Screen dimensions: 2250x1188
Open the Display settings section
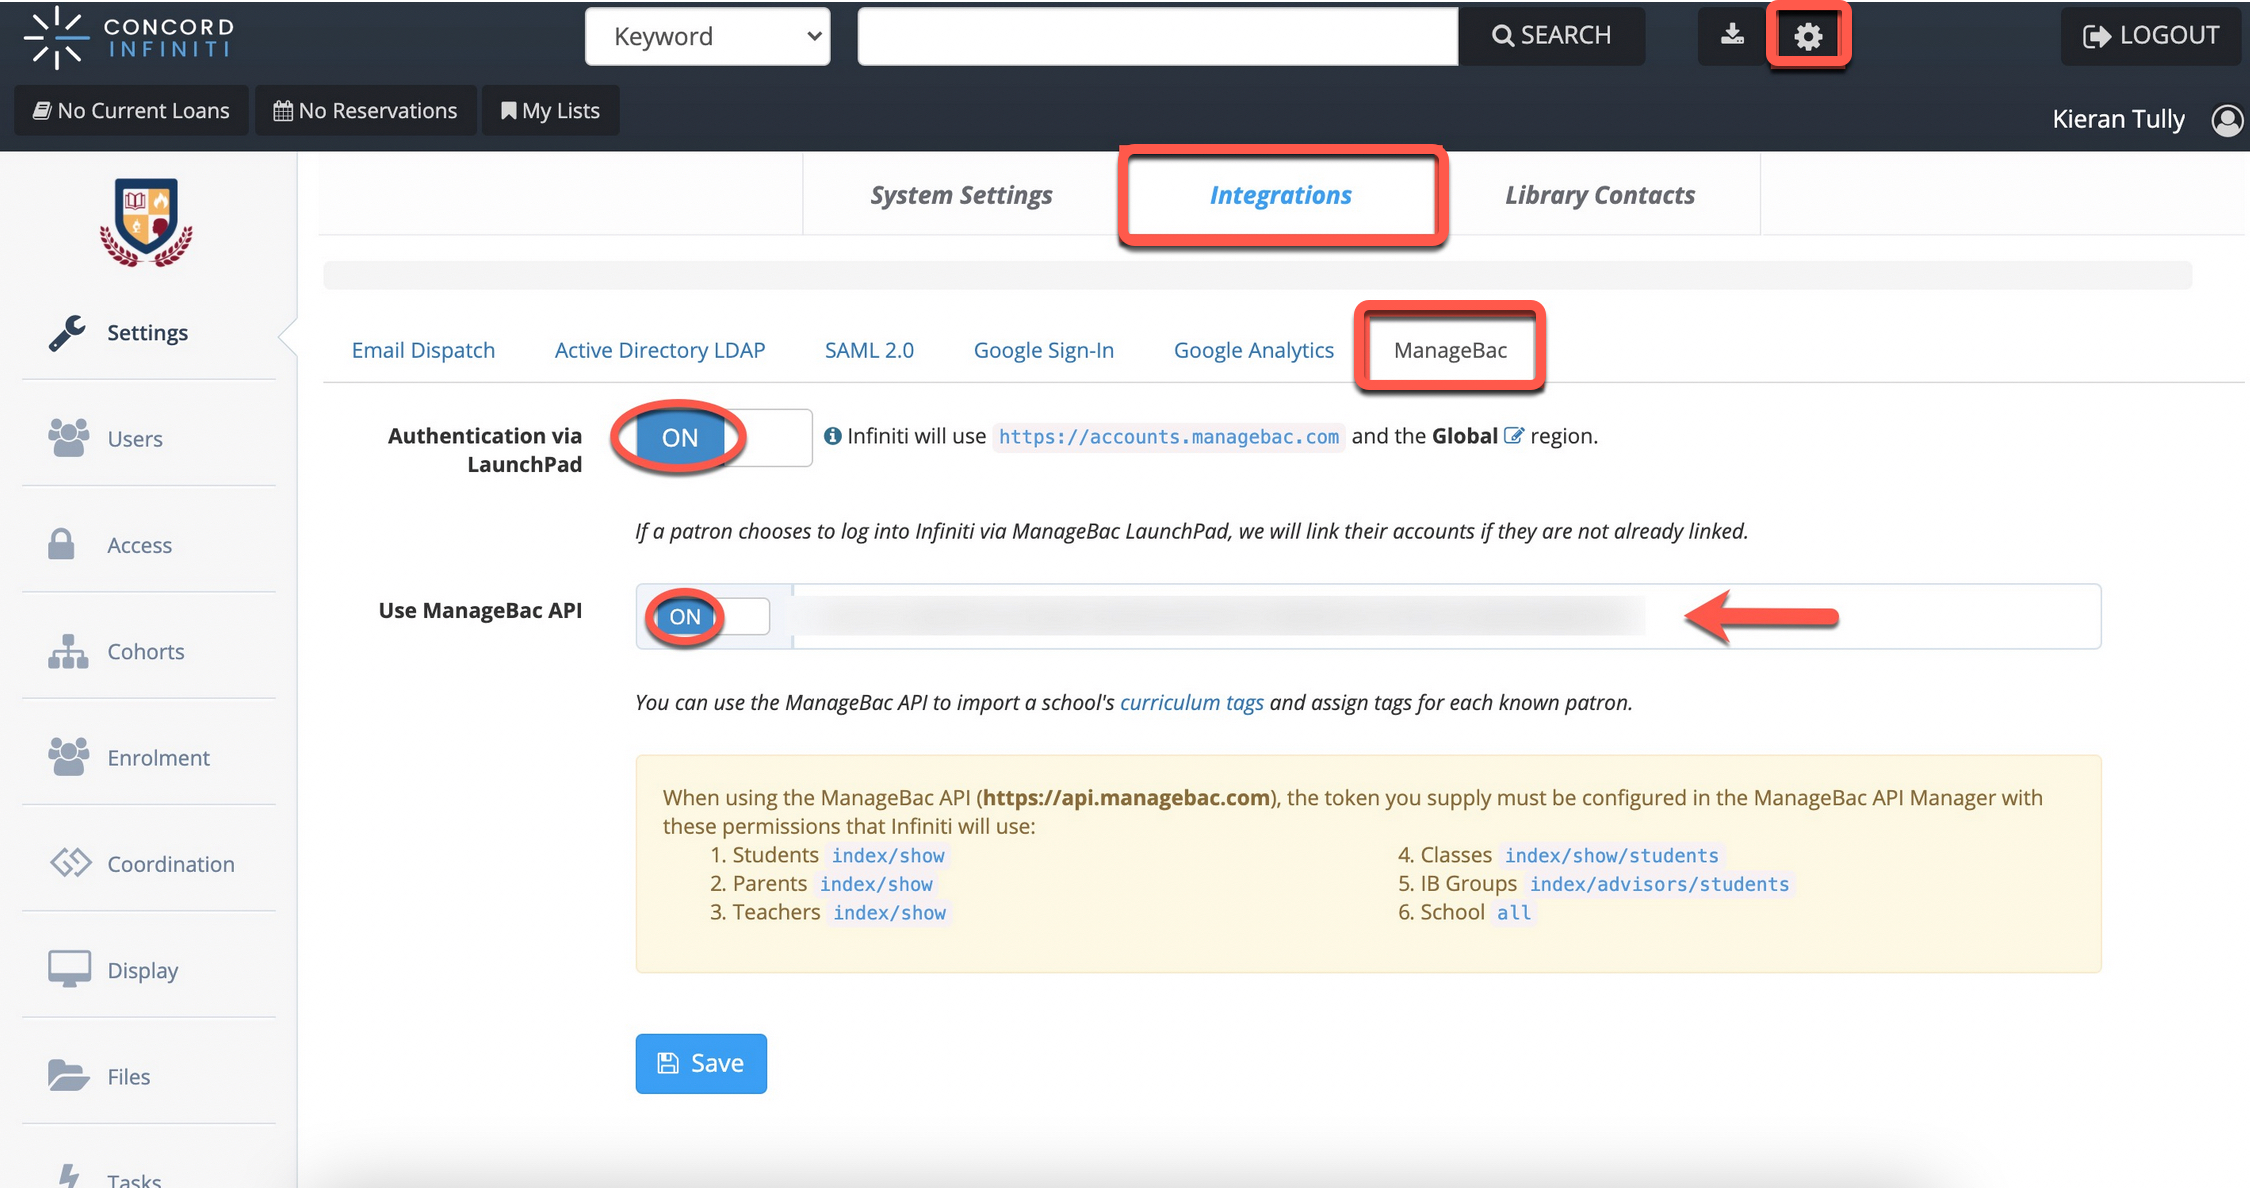pyautogui.click(x=143, y=968)
